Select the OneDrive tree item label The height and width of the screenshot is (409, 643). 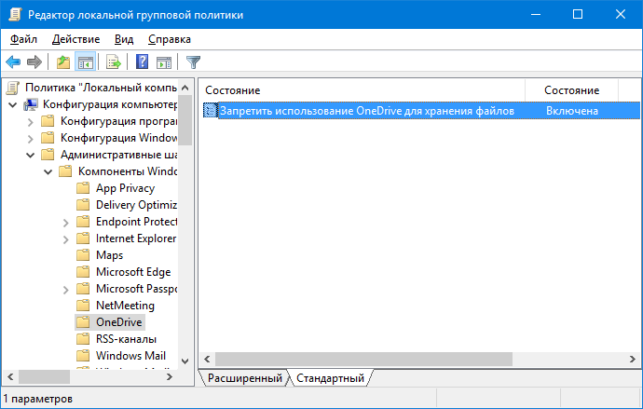tap(119, 322)
